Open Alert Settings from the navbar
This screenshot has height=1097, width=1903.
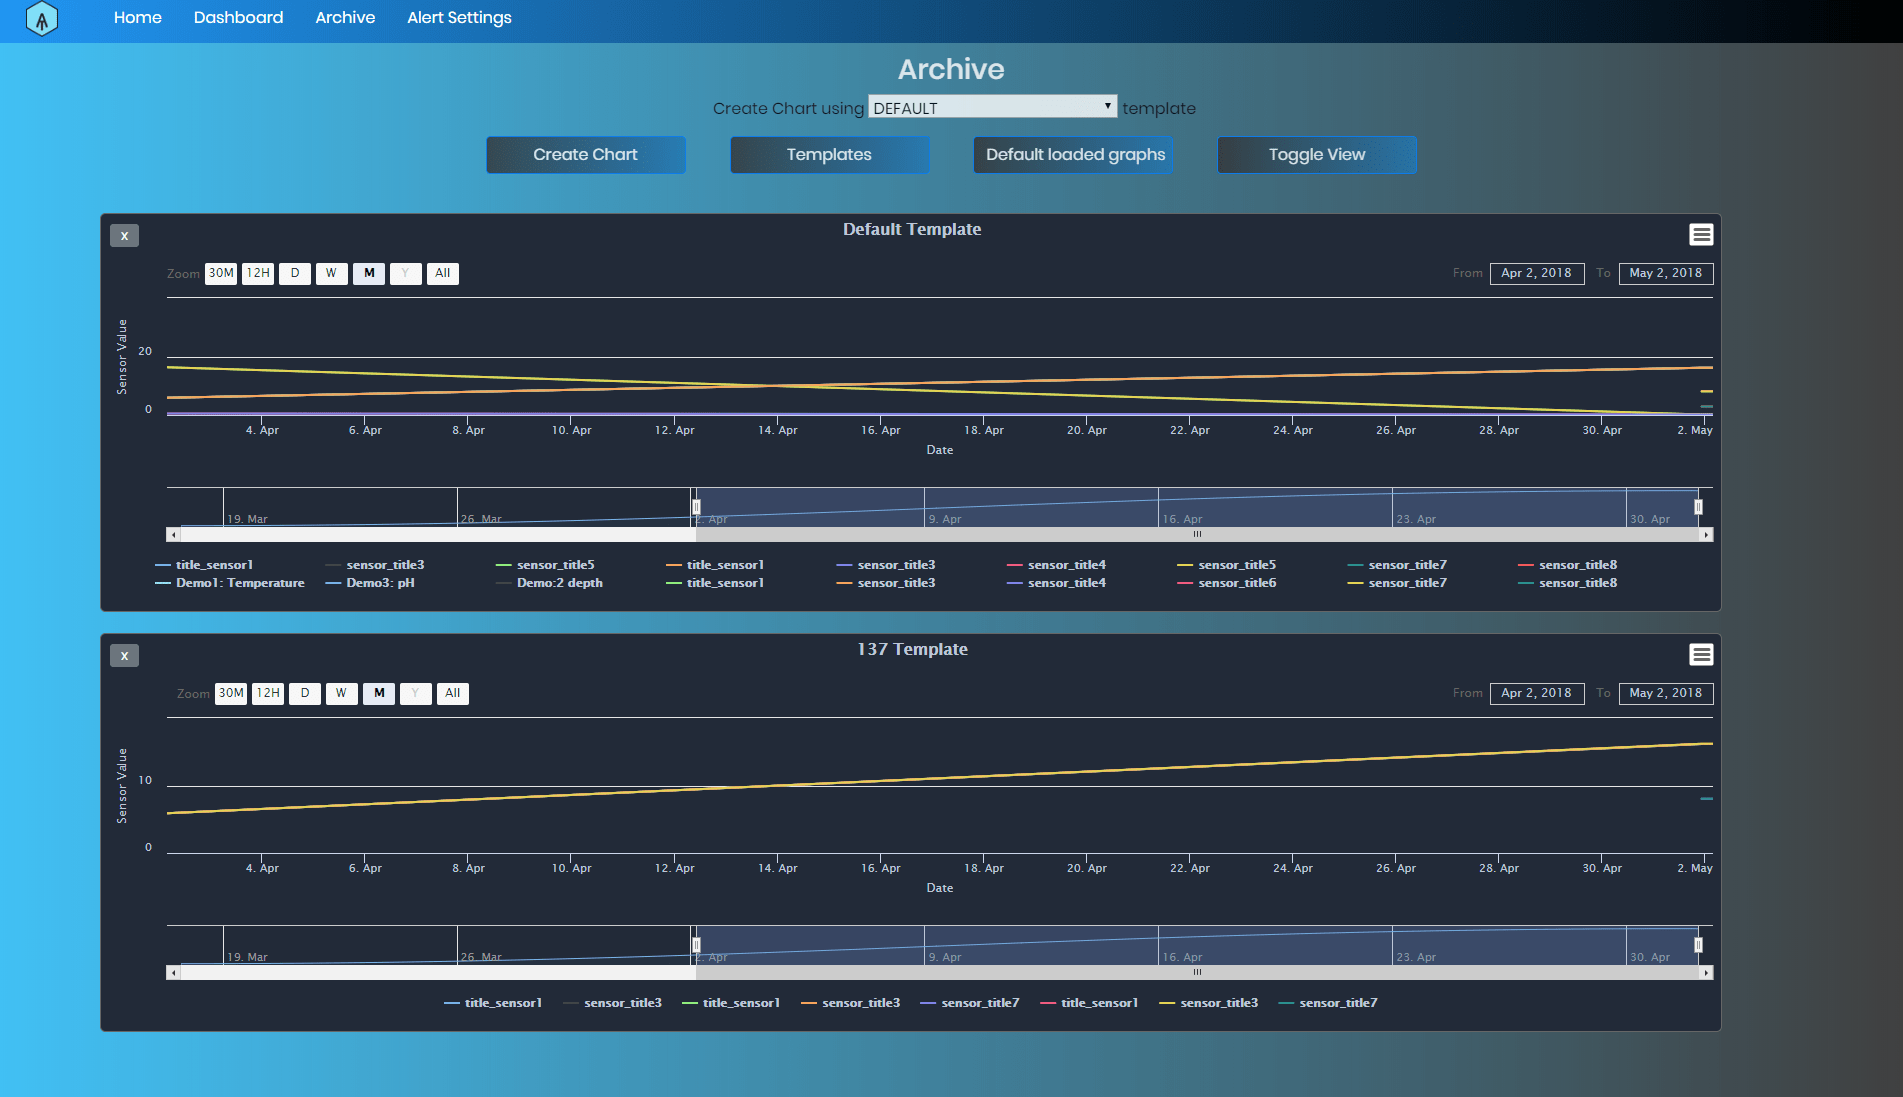coord(459,18)
